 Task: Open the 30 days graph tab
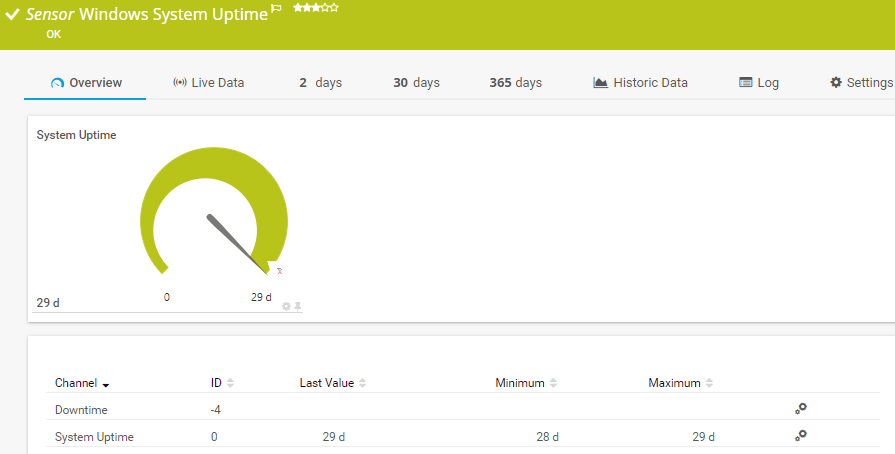click(416, 83)
